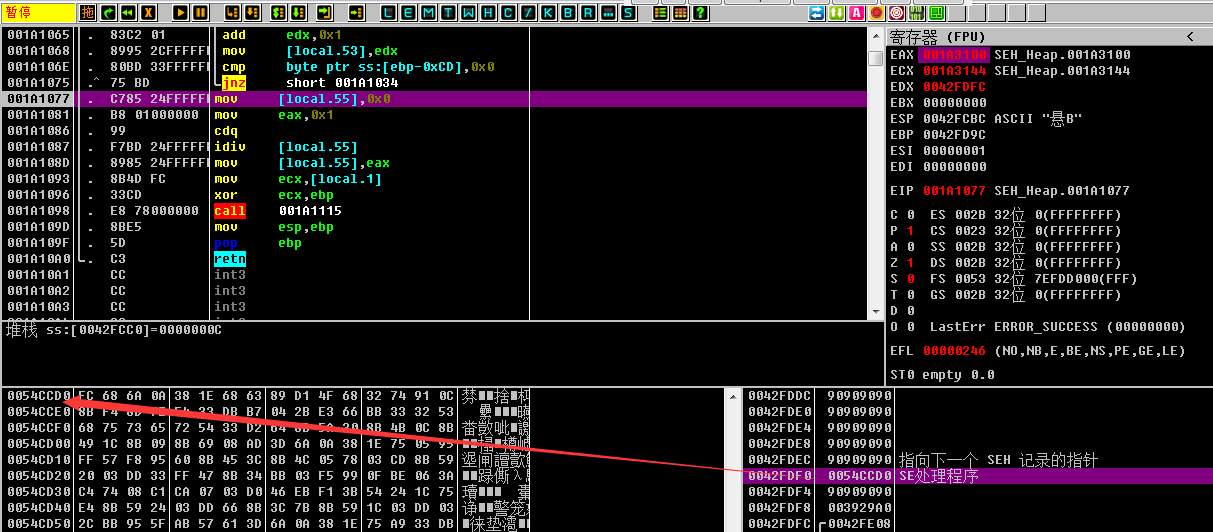Open Executable modules via E icon
Screen dimensions: 1213x532
pyautogui.click(x=409, y=13)
